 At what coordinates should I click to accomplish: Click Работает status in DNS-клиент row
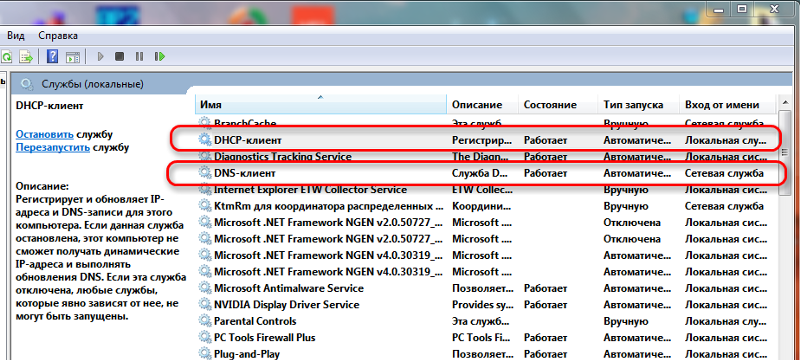click(x=545, y=173)
